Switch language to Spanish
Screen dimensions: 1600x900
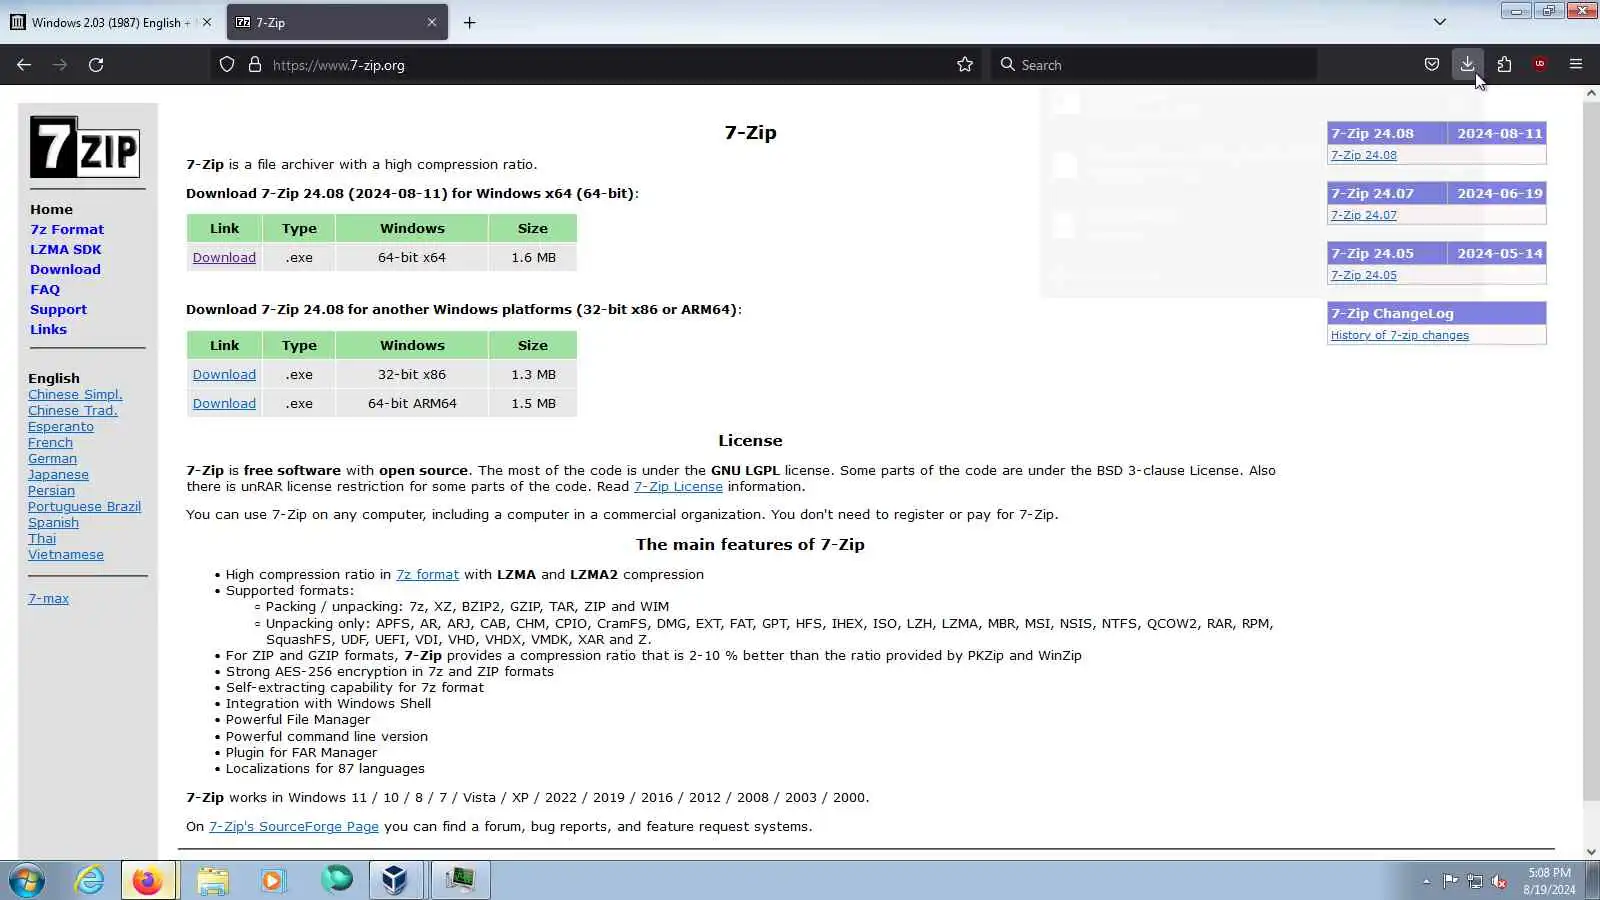pos(53,522)
